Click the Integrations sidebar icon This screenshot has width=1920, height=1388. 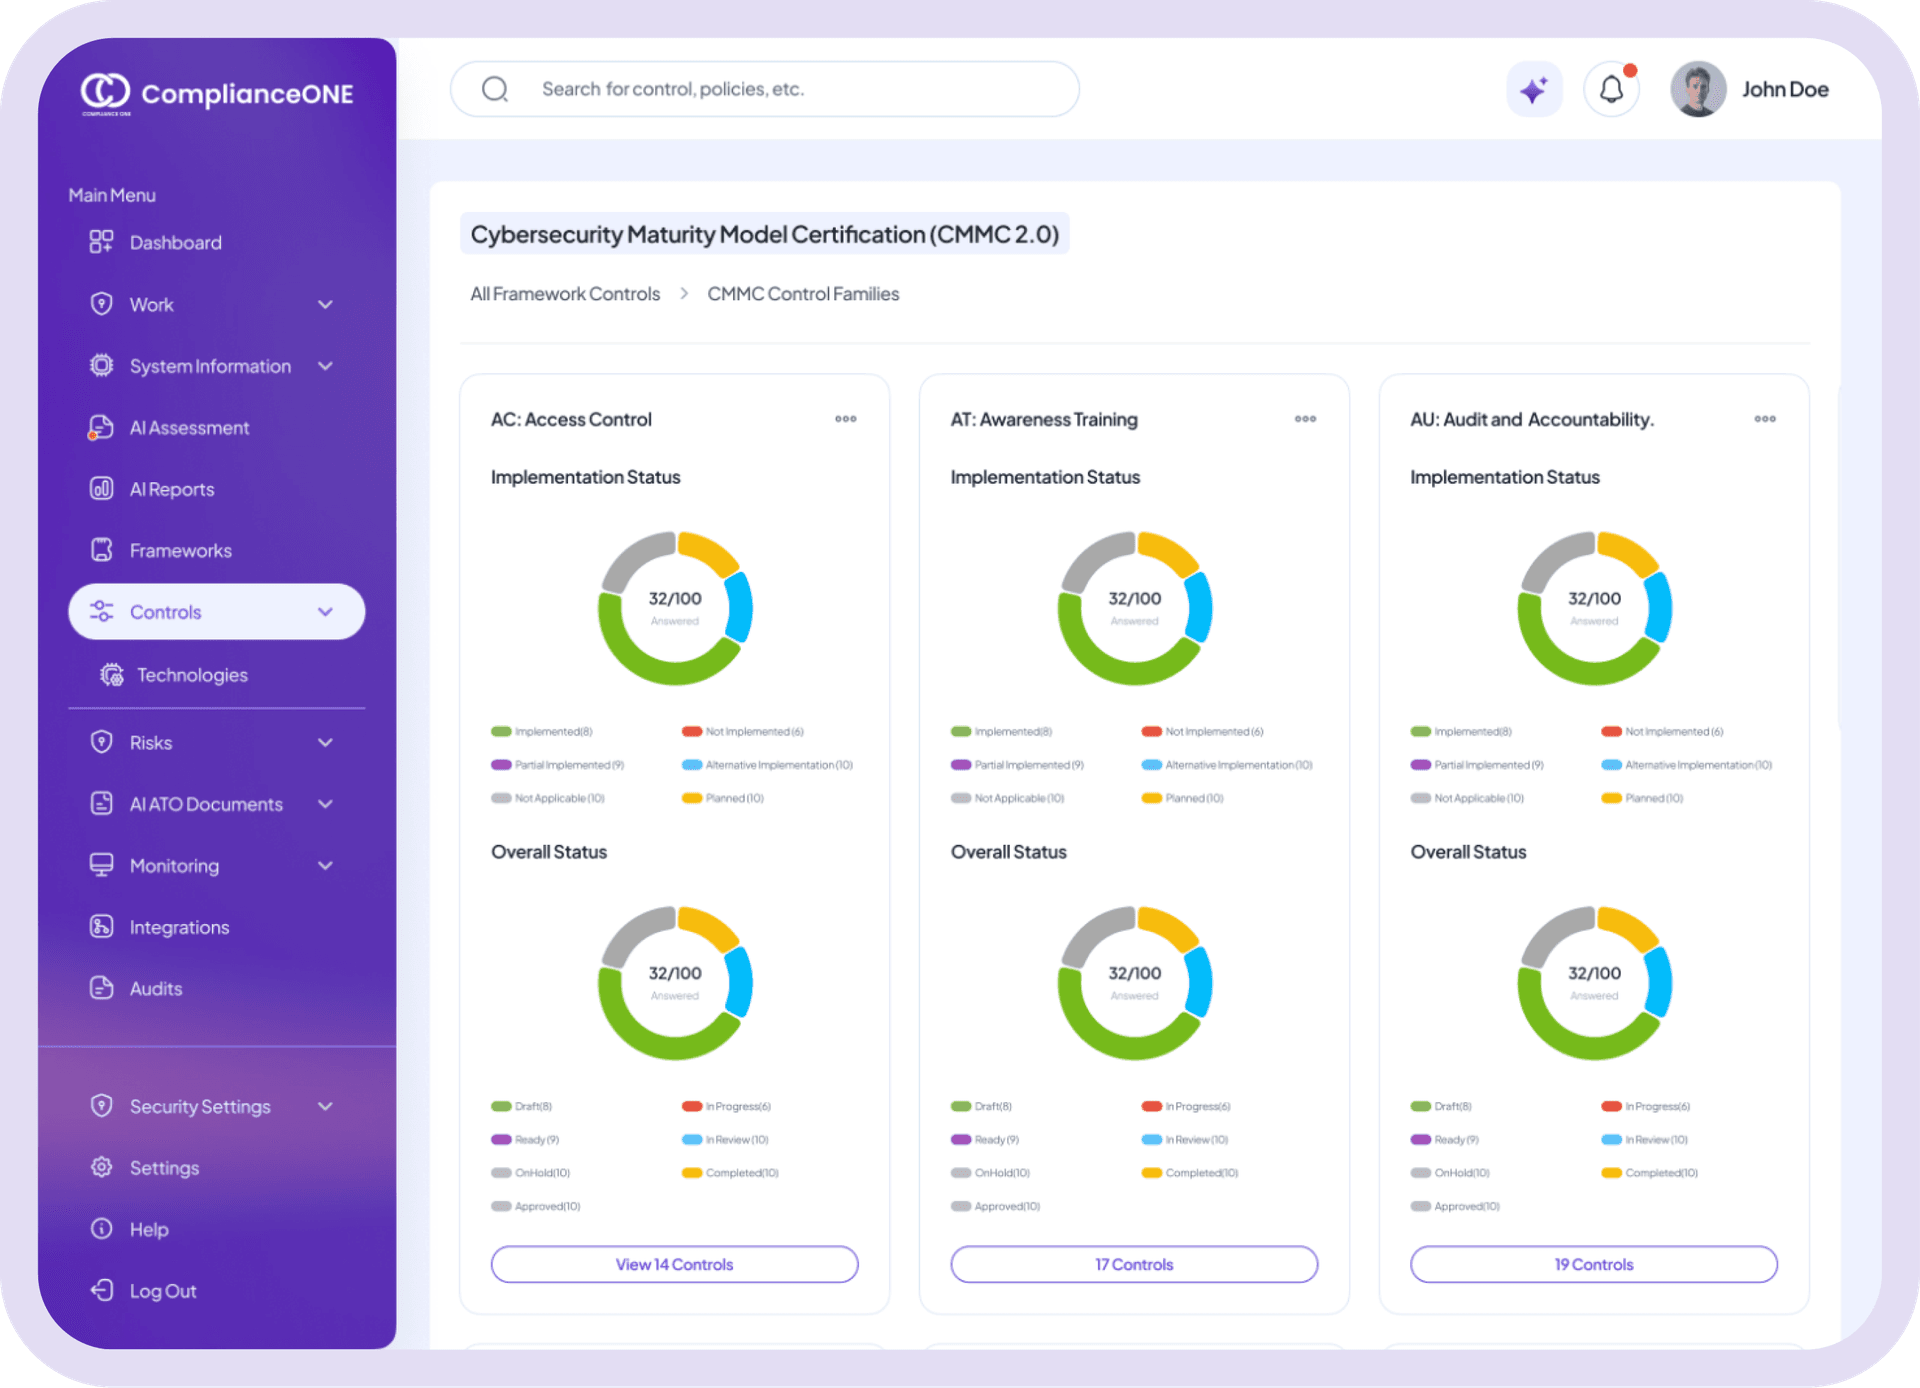coord(101,927)
